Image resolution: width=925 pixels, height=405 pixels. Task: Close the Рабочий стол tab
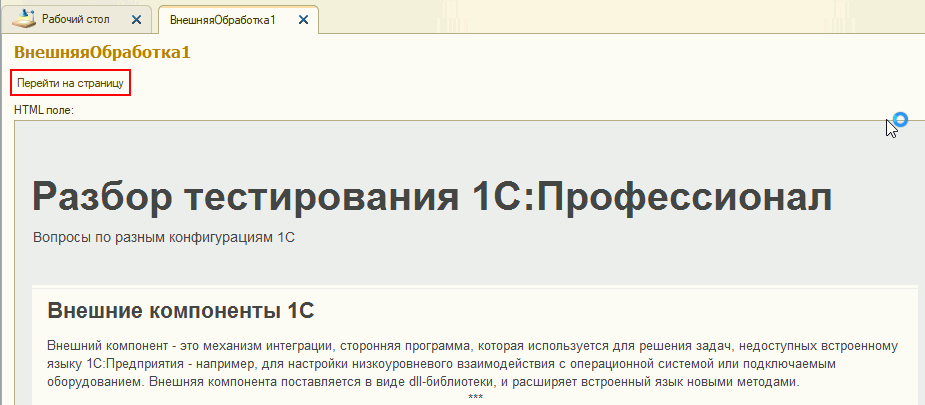(136, 20)
